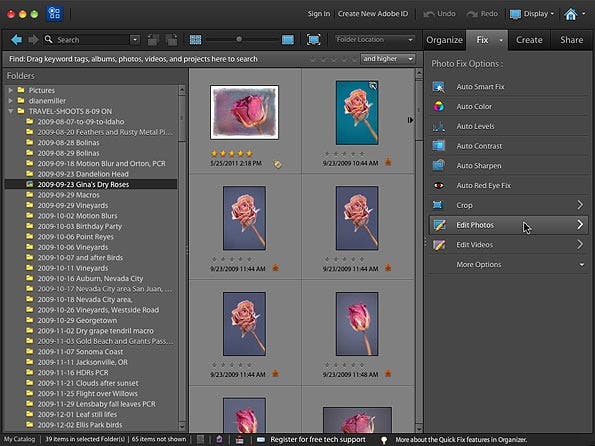This screenshot has width=595, height=446.
Task: Click the My Catalog status entry
Action: (20, 439)
